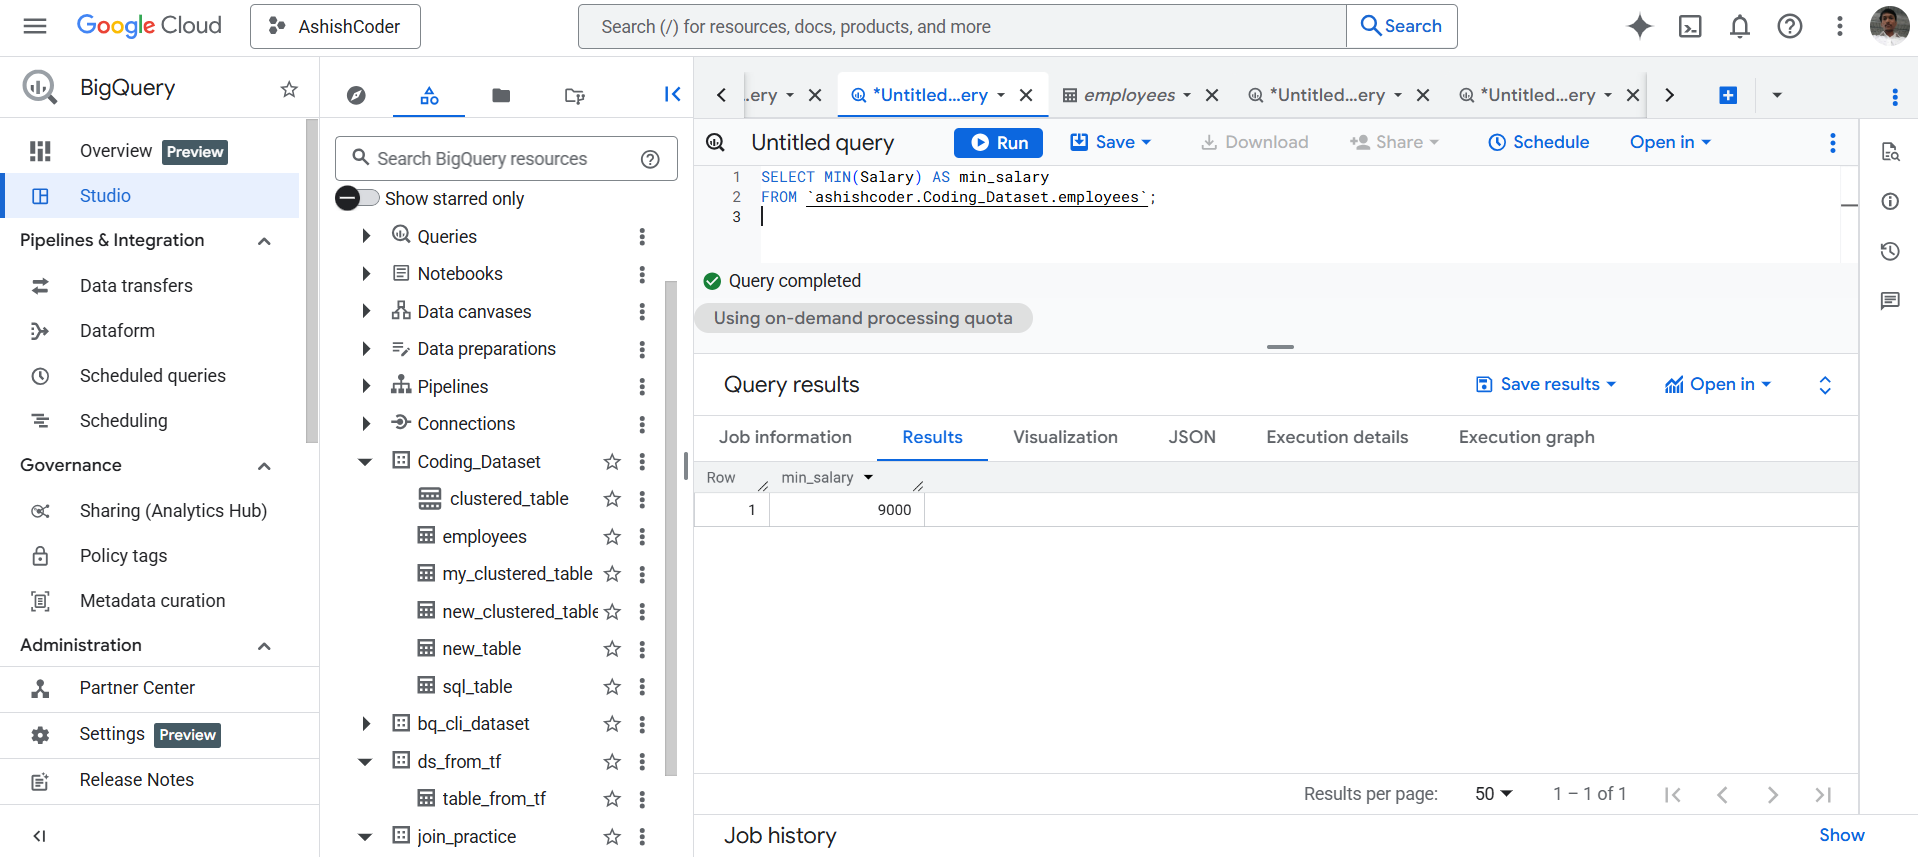Open the AshishCoder project selector

click(335, 26)
